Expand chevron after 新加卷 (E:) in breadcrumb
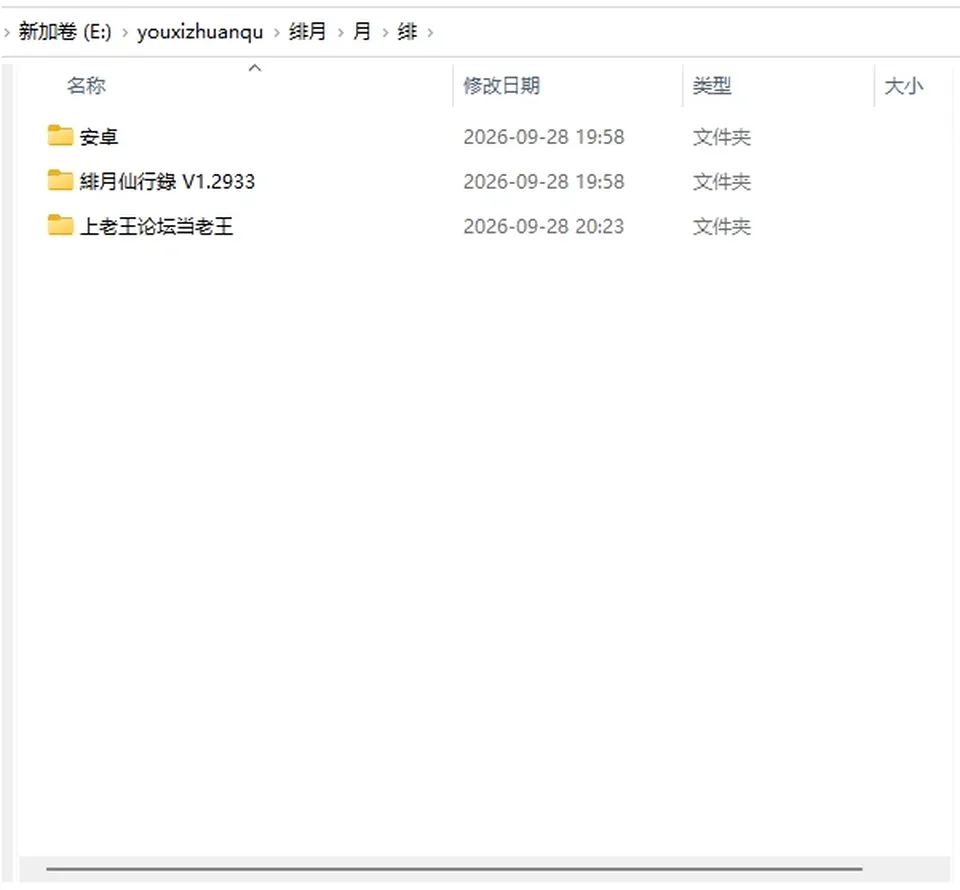This screenshot has height=890, width=960. [124, 32]
